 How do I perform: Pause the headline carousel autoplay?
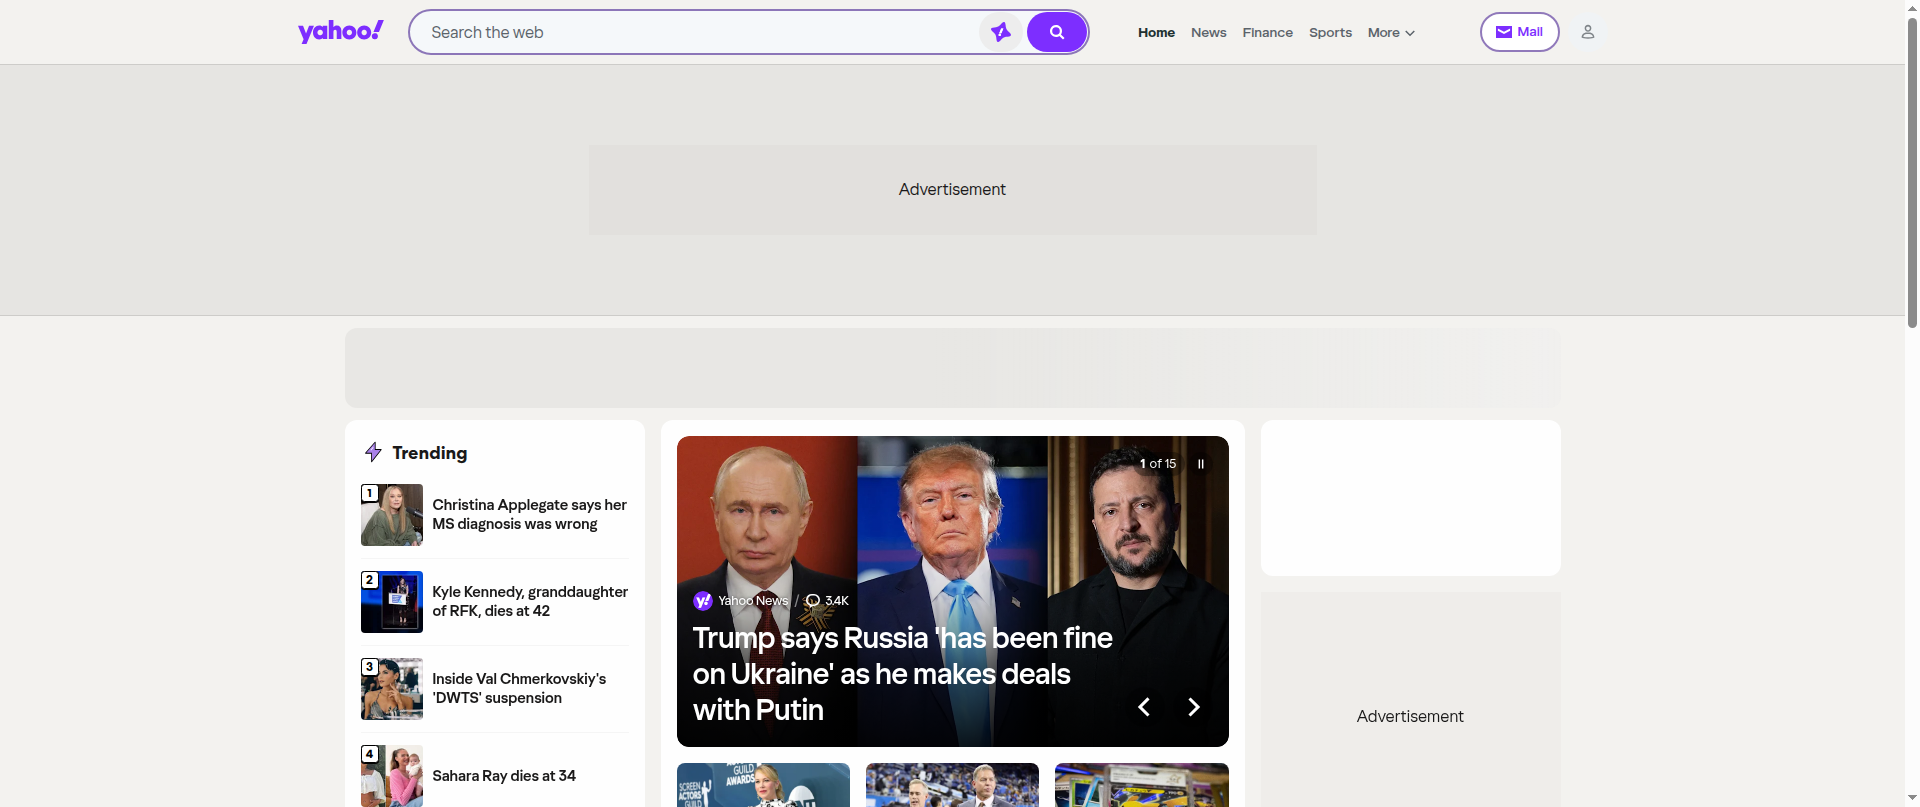click(1200, 464)
